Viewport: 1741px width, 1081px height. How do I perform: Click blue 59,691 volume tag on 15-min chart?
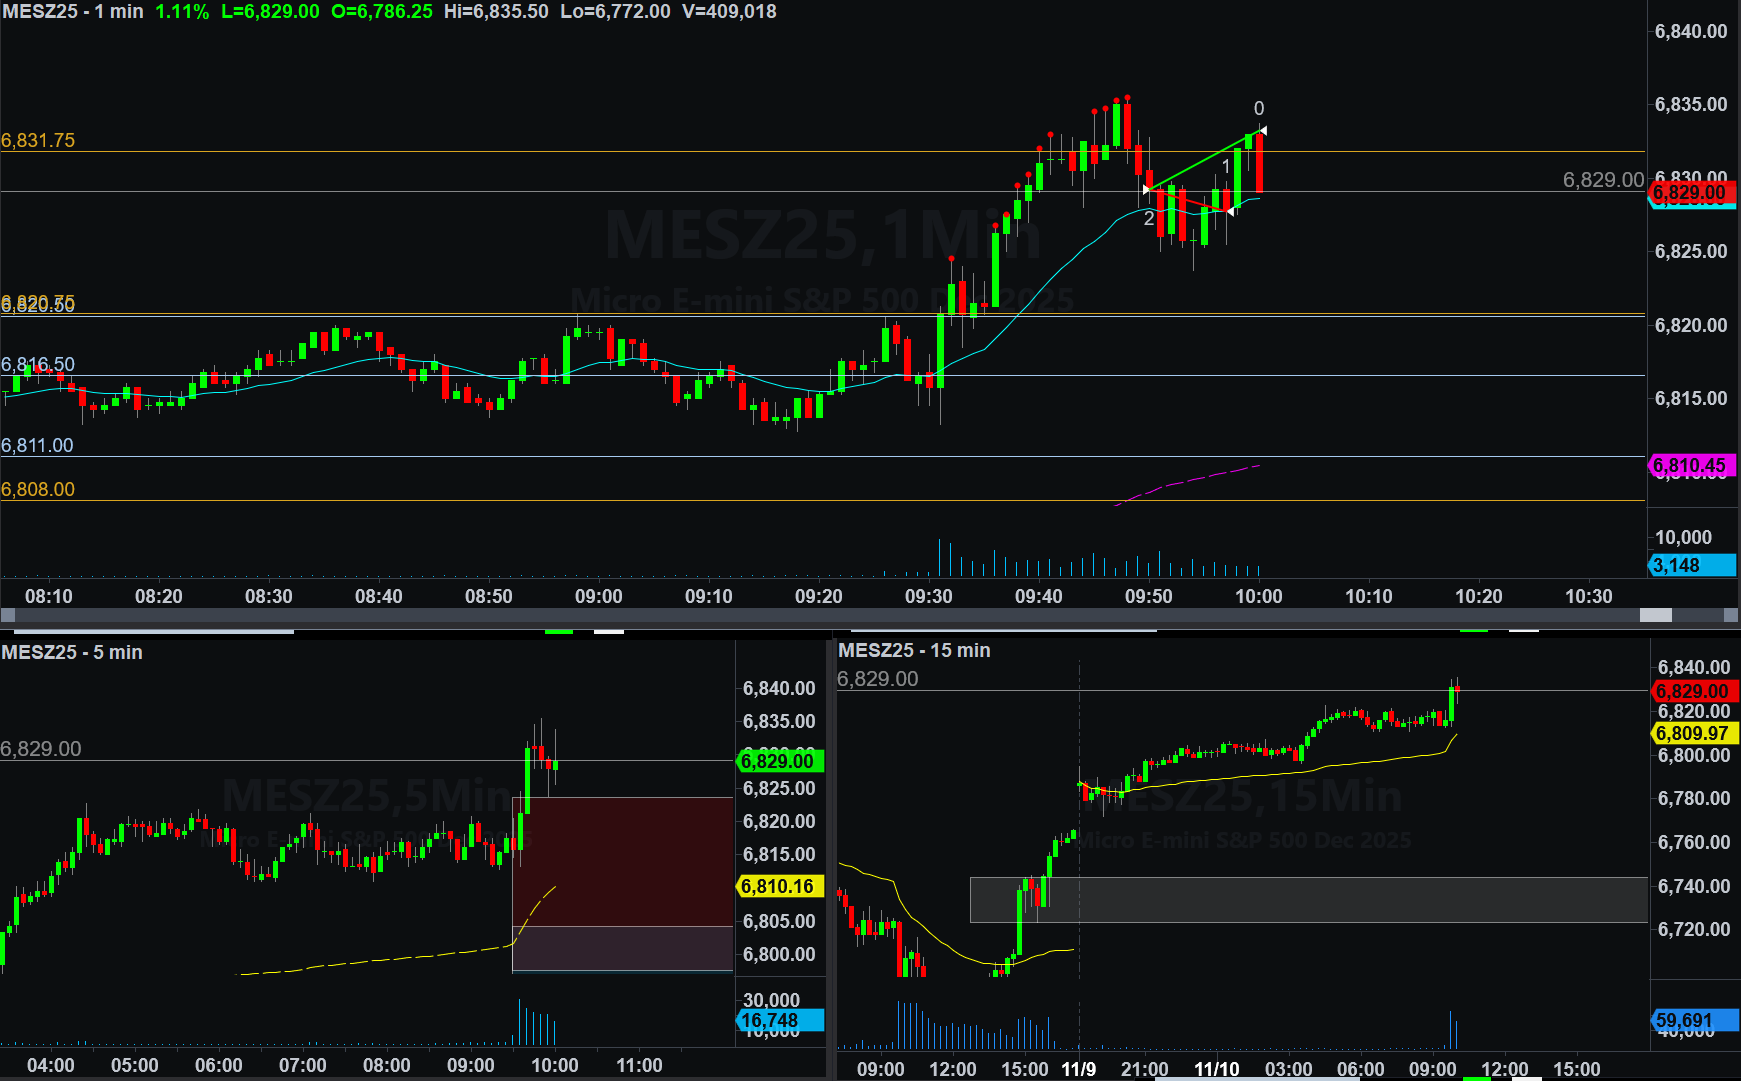1694,1021
